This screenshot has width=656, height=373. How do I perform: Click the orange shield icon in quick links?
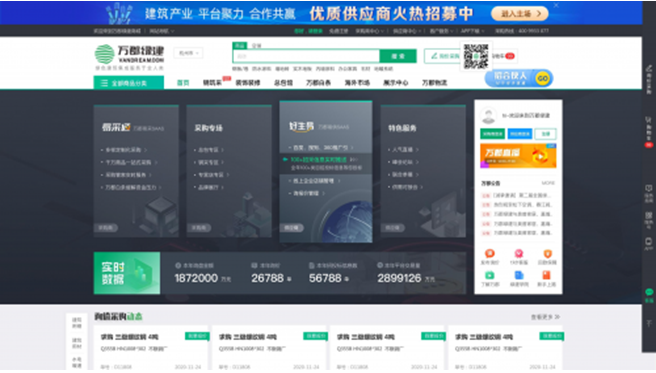click(x=547, y=253)
